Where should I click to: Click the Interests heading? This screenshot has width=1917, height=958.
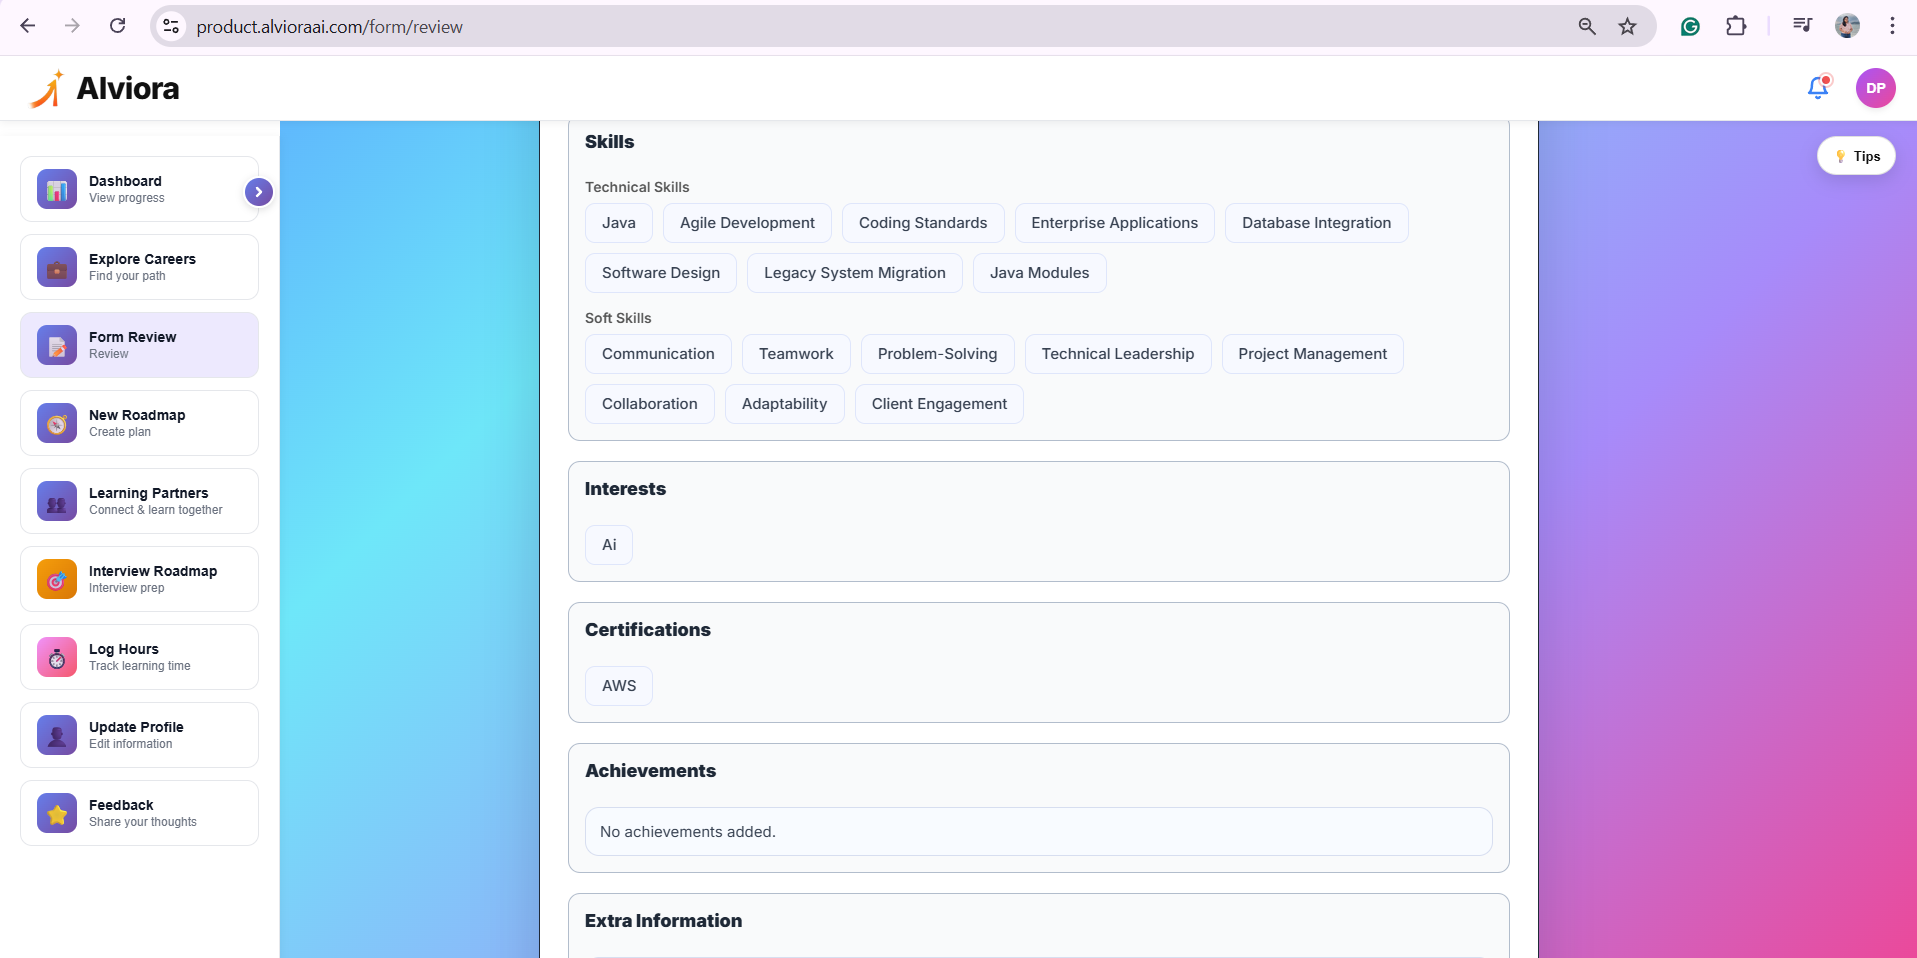coord(625,489)
